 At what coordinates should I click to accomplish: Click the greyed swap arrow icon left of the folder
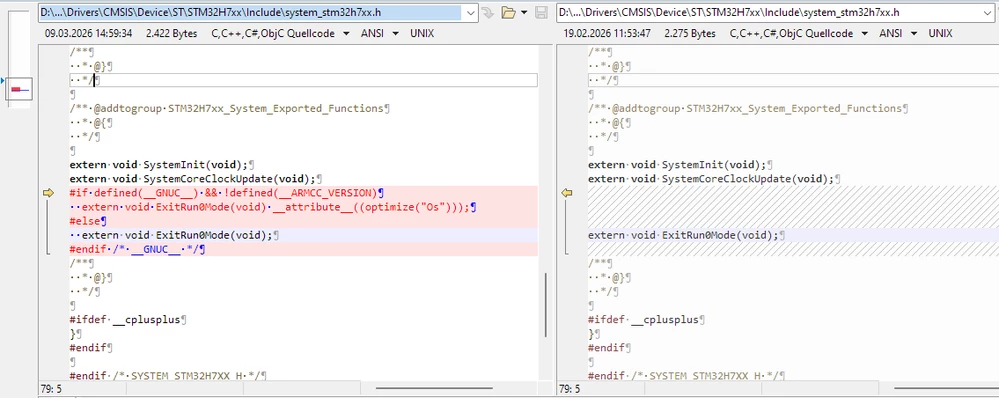click(488, 12)
